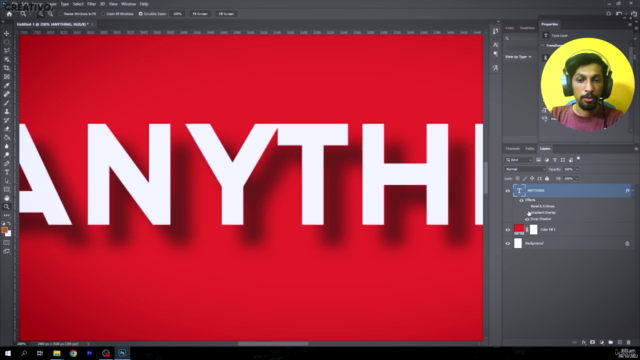This screenshot has width=640, height=360.
Task: Select the Rectangle shape tool
Action: [x=7, y=189]
